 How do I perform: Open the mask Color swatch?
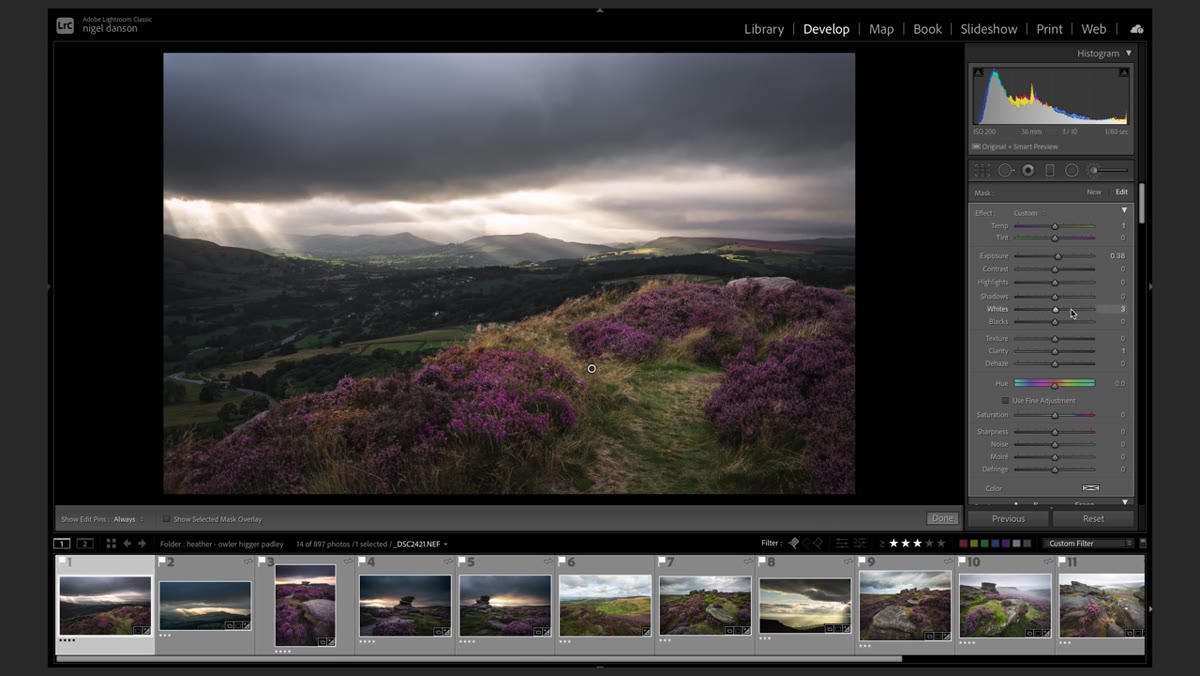pyautogui.click(x=1091, y=488)
